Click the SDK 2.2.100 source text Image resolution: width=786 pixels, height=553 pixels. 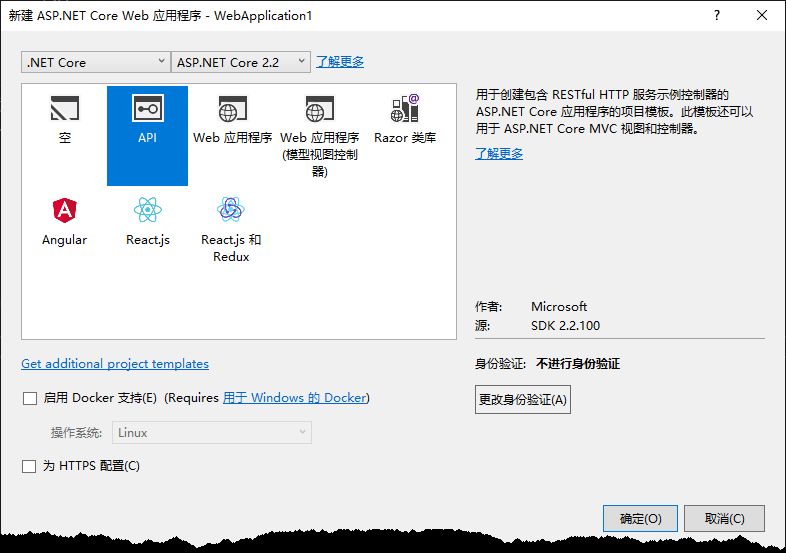point(565,325)
